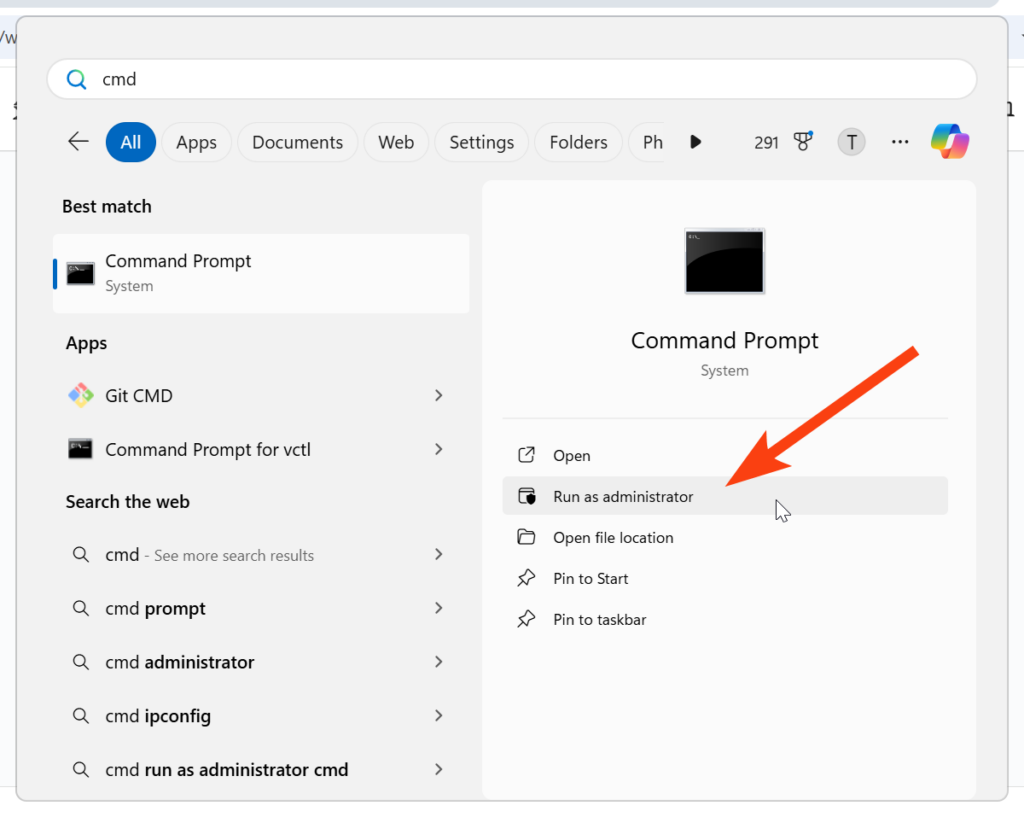The image size is (1024, 817).
Task: Click the back arrow in search panel
Action: point(78,142)
